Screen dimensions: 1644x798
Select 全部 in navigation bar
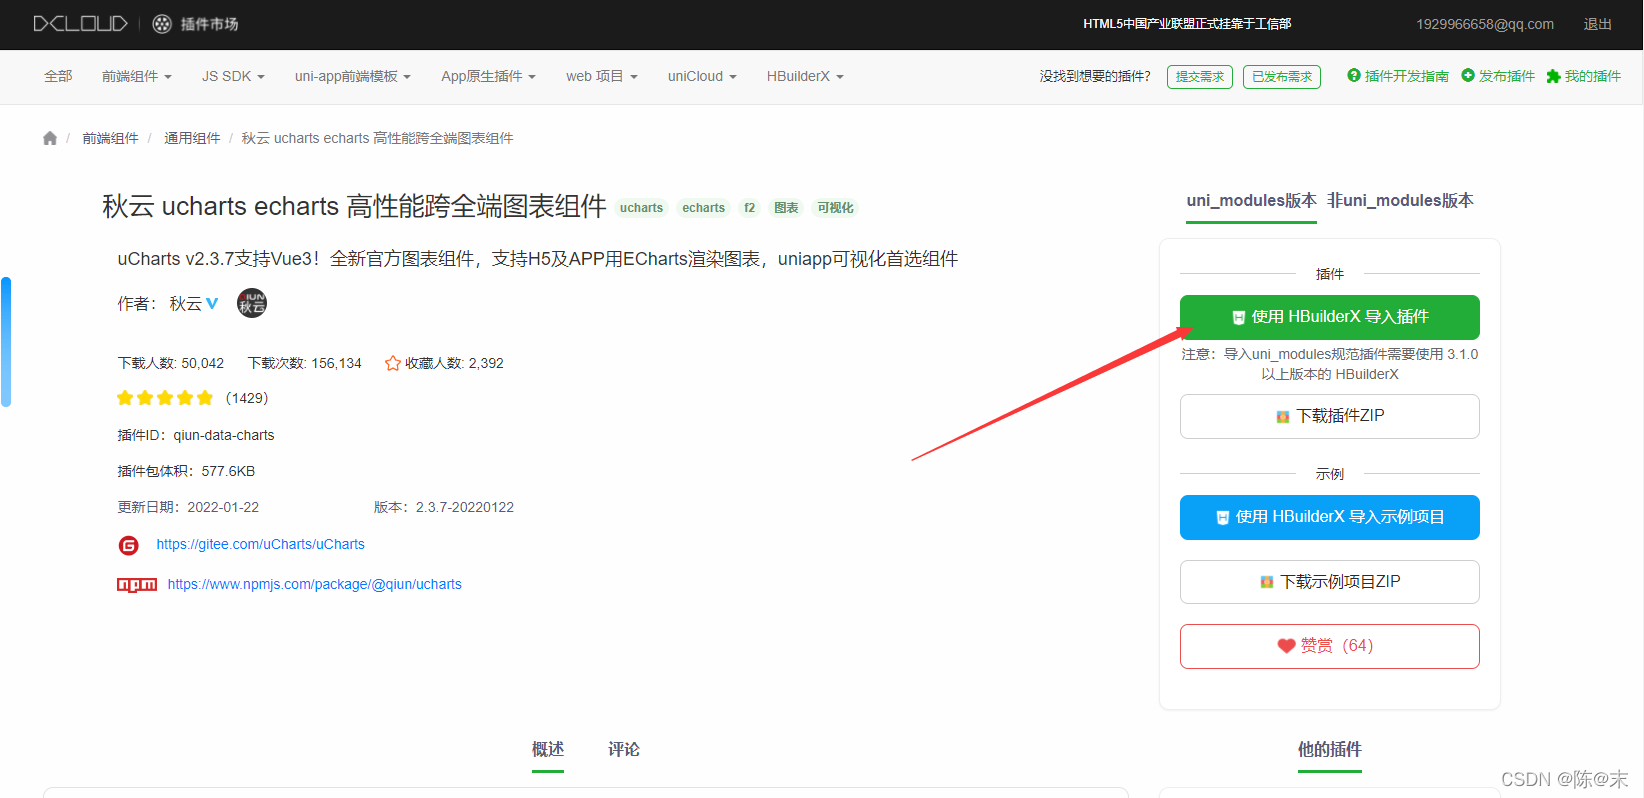pyautogui.click(x=58, y=76)
